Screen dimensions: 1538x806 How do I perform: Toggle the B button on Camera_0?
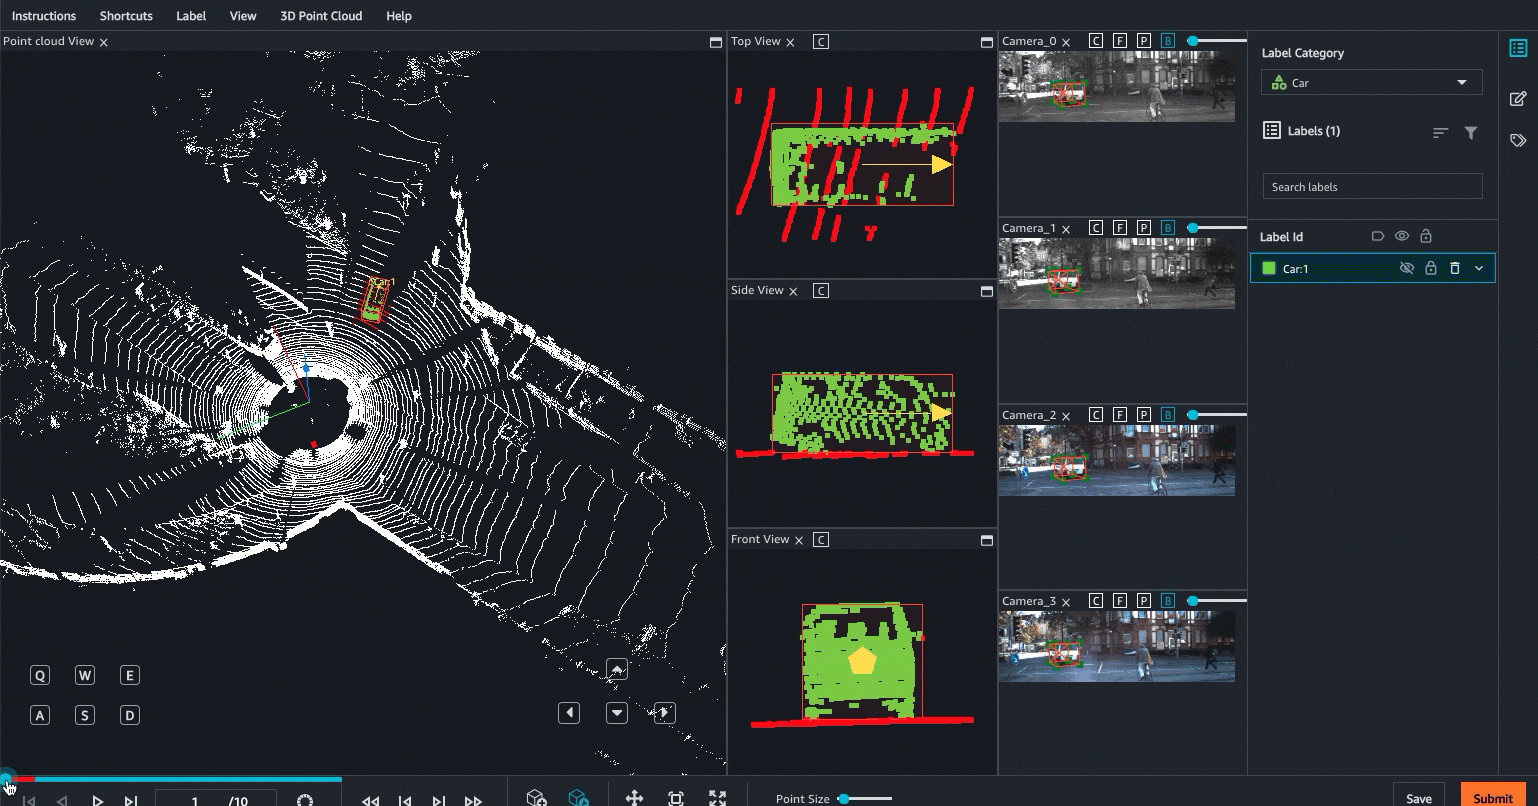[1168, 41]
